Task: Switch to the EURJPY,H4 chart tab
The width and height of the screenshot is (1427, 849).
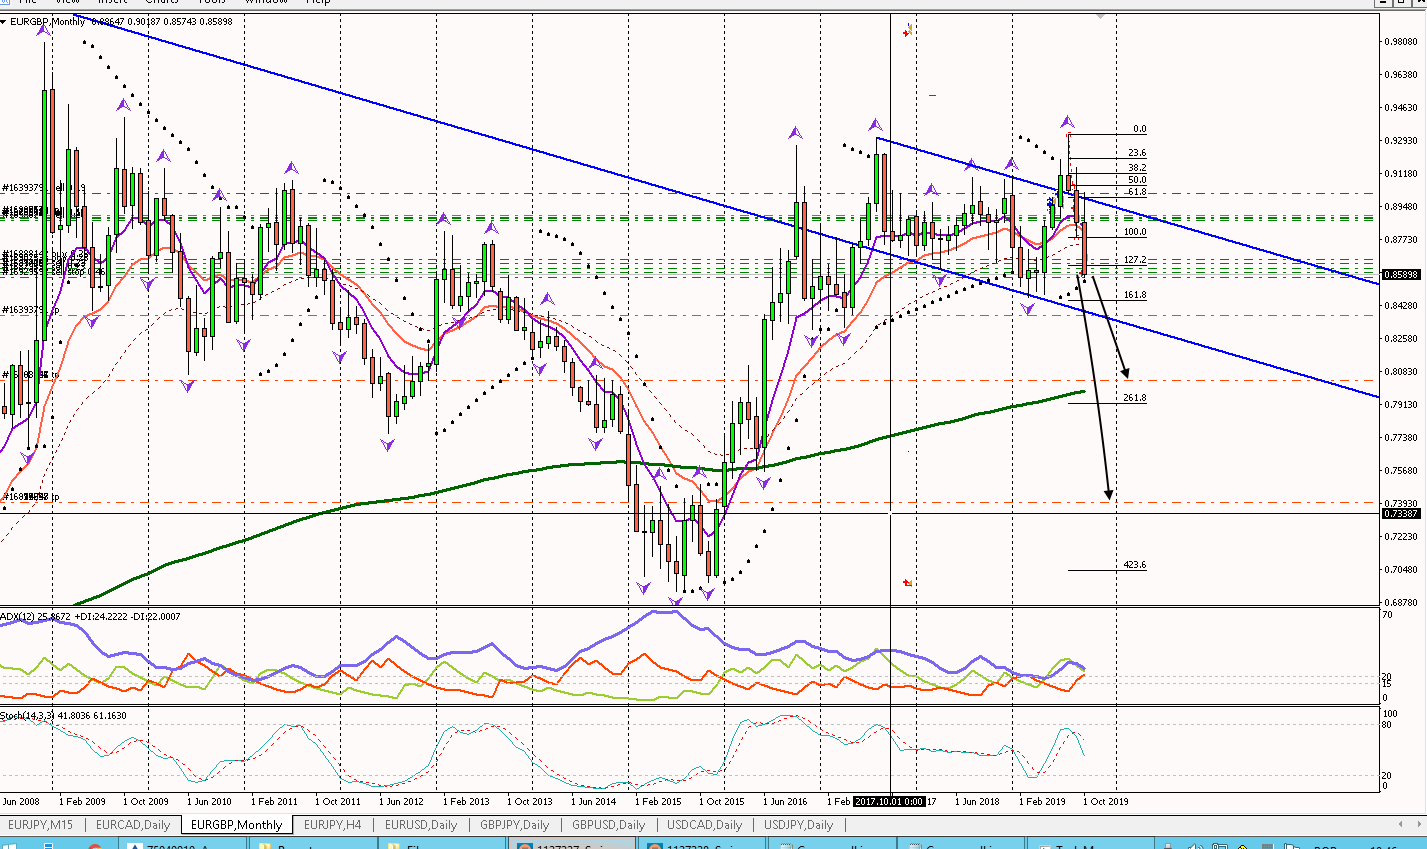Action: [x=332, y=825]
